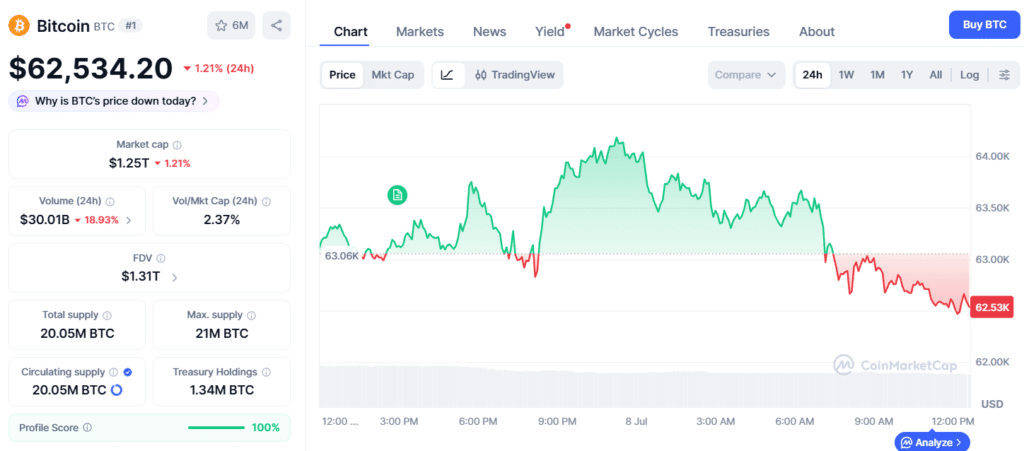Select the 24h time range
The image size is (1024, 451).
click(x=812, y=75)
